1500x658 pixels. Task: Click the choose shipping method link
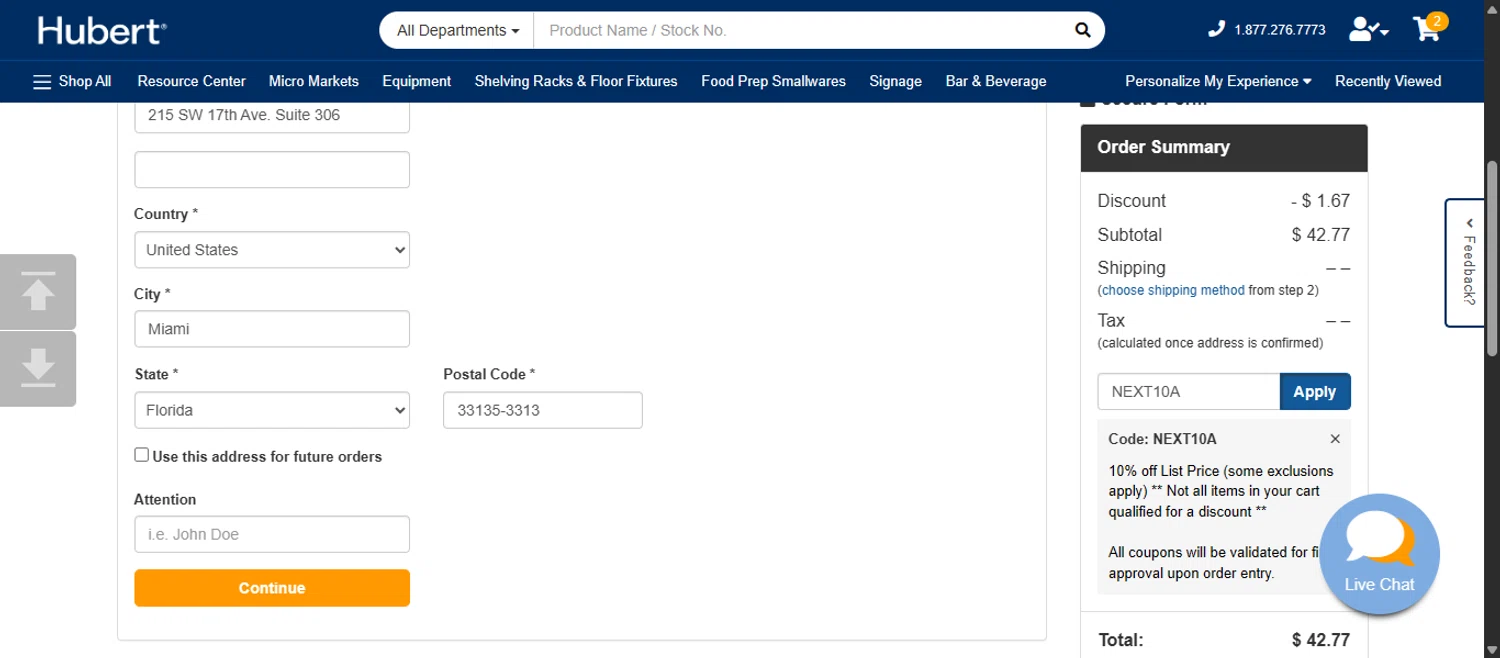coord(1173,290)
